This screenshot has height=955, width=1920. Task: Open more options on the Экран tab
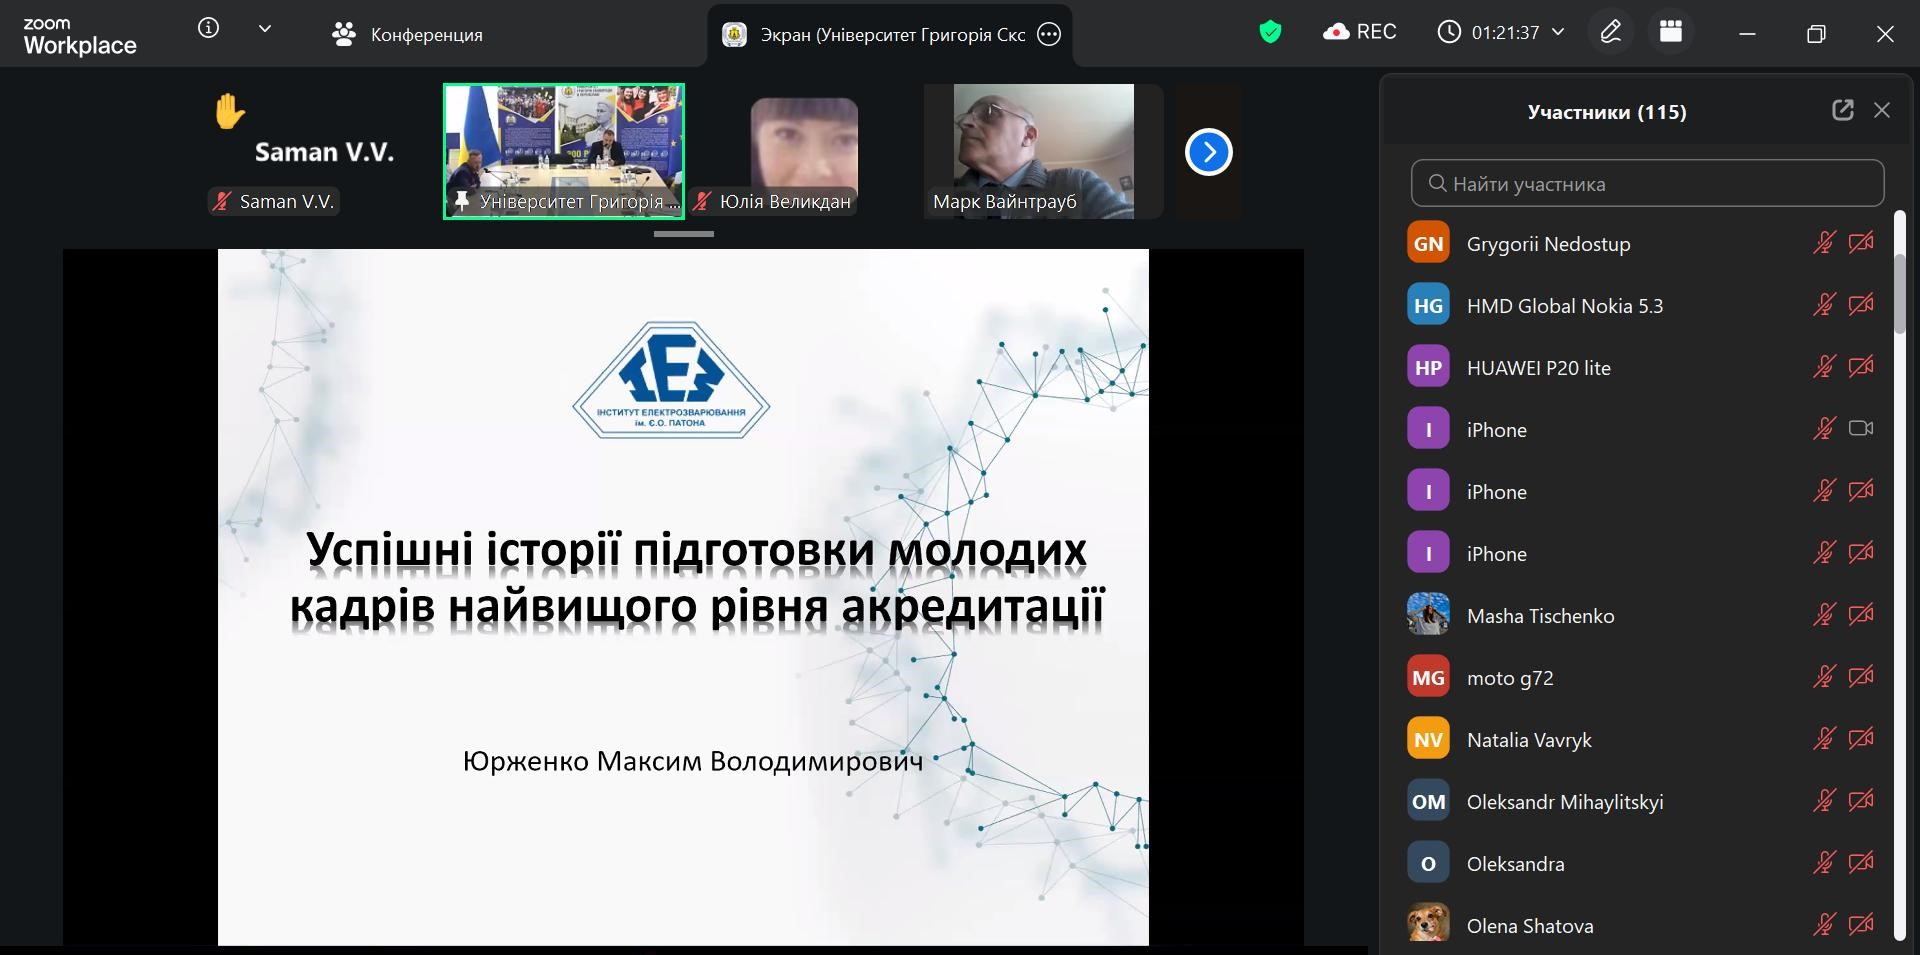click(x=1048, y=35)
